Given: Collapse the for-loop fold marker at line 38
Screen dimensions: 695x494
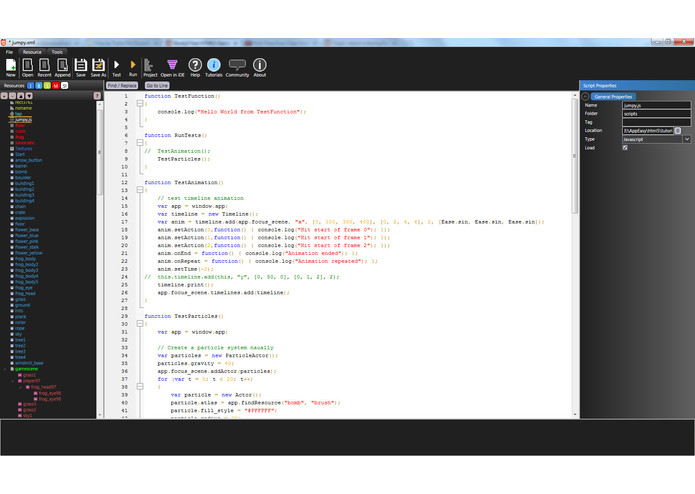Looking at the screenshot, I should tap(140, 387).
